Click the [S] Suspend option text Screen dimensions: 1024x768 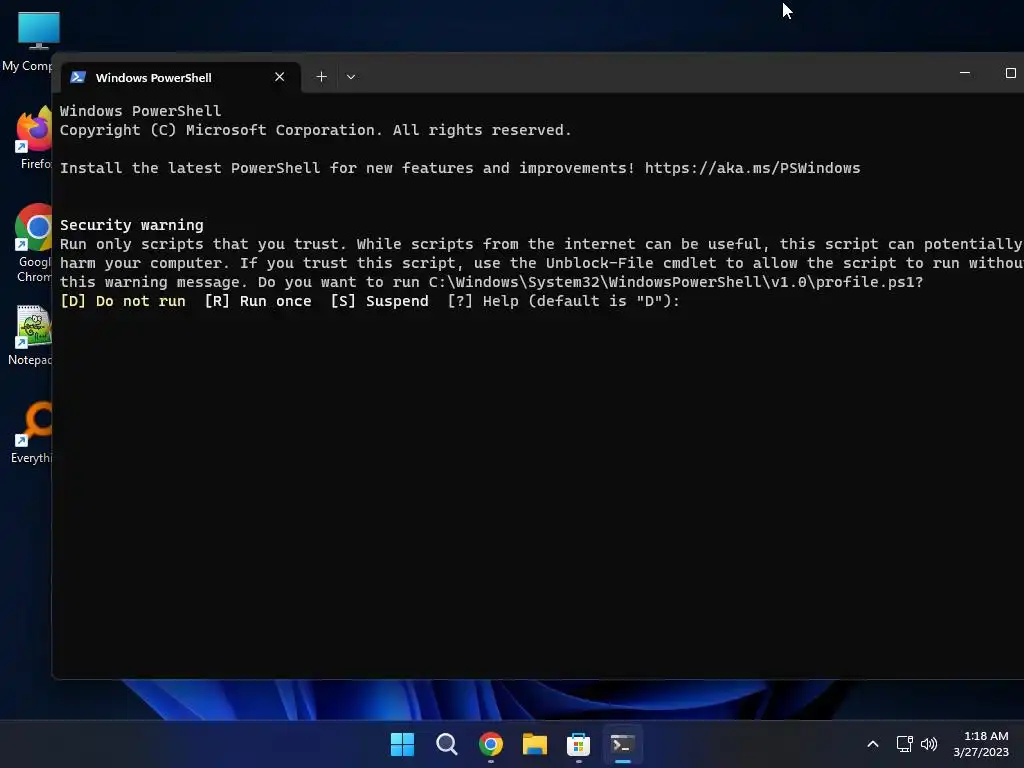379,301
